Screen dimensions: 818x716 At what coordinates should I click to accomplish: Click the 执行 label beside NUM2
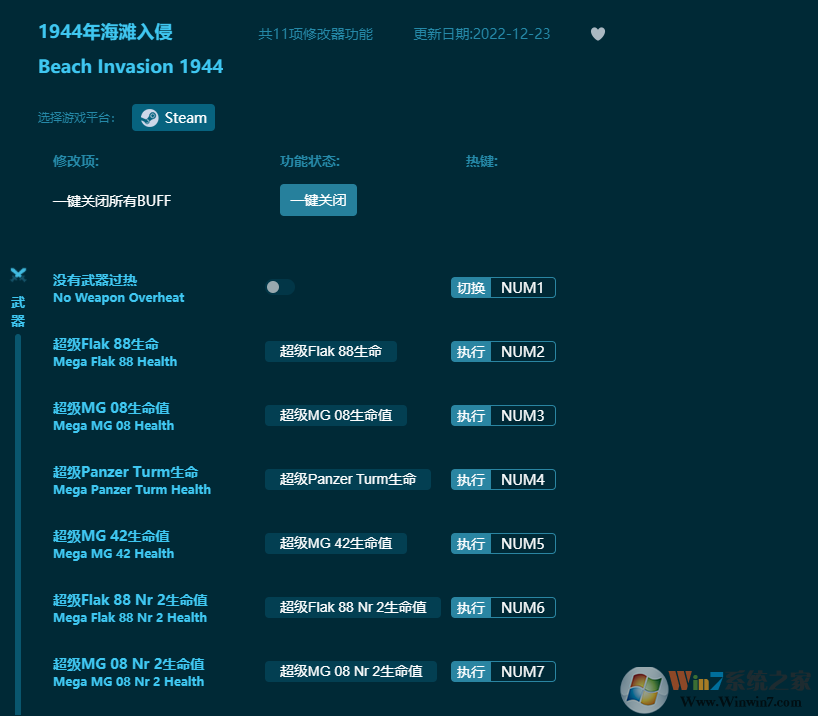tap(471, 352)
